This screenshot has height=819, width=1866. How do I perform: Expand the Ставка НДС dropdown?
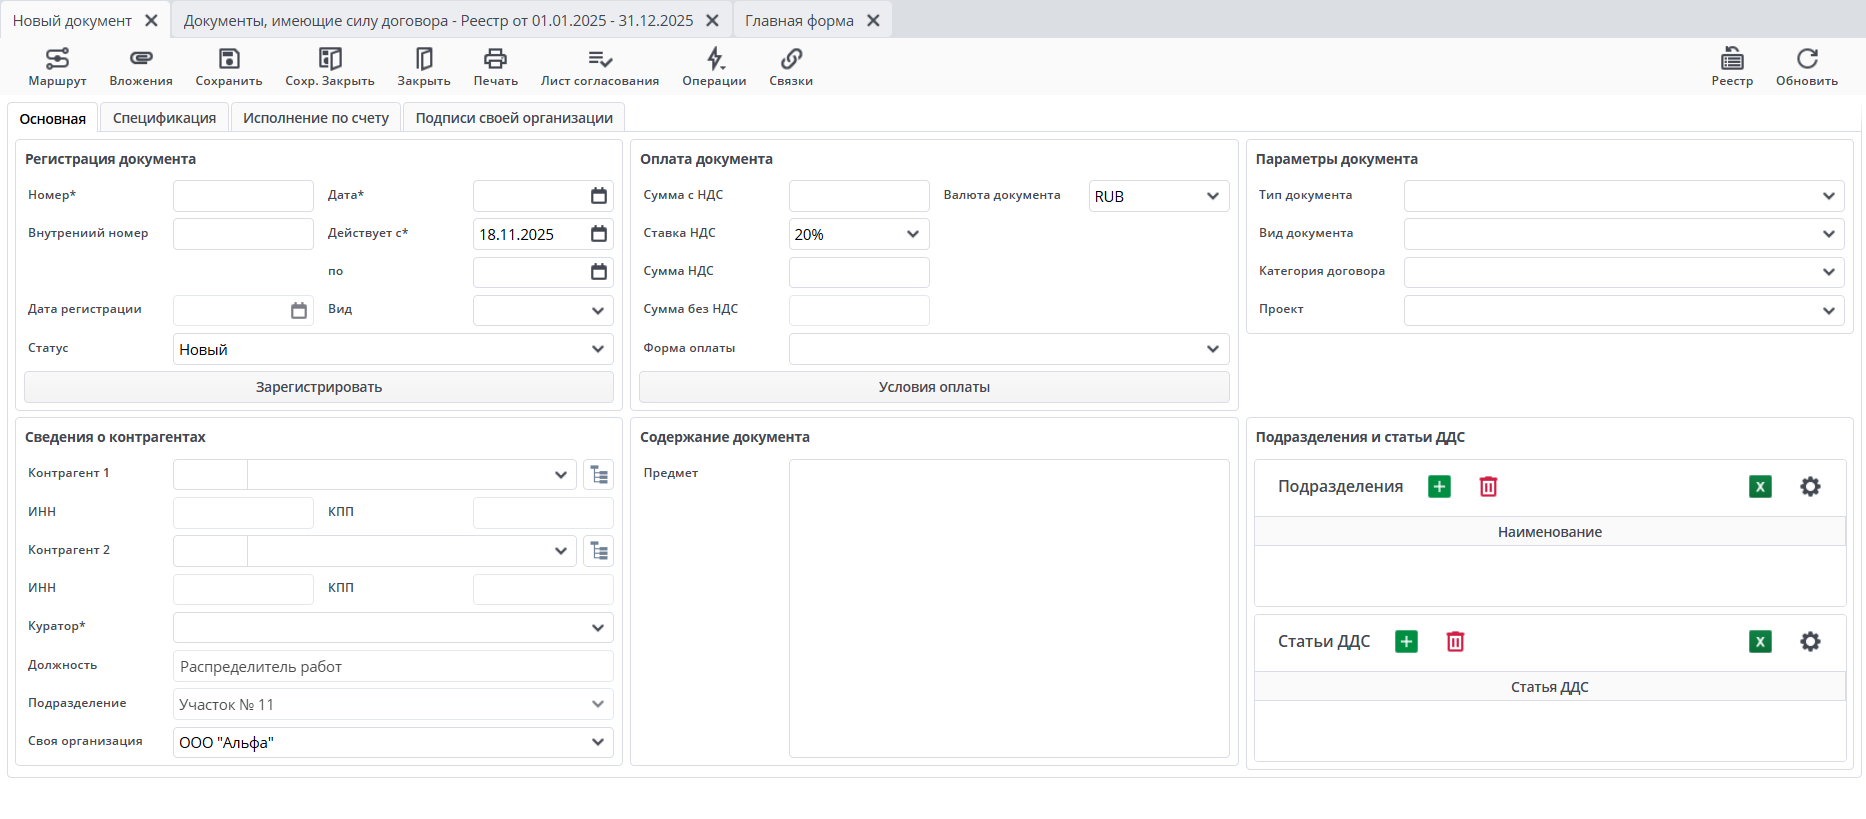pyautogui.click(x=912, y=234)
